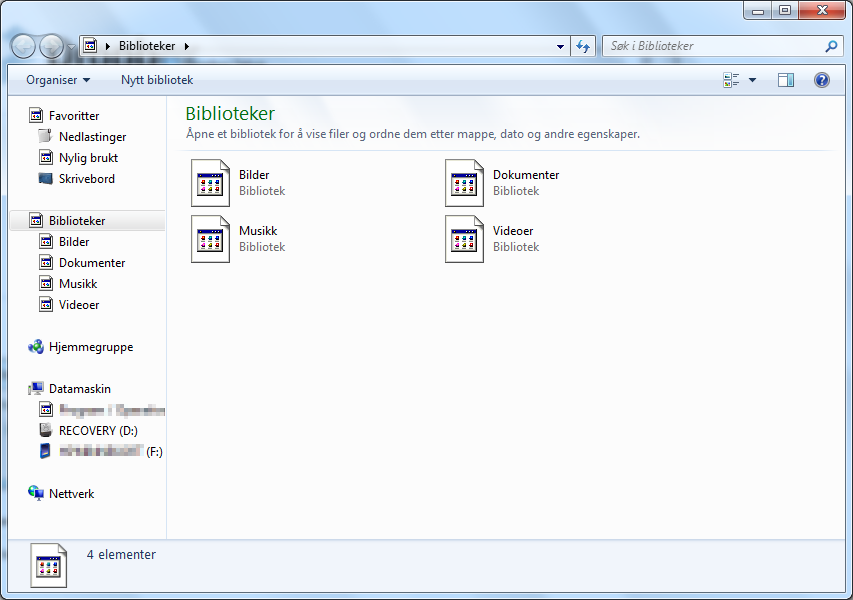
Task: Select the Musikk library icon in main pane
Action: coord(210,239)
